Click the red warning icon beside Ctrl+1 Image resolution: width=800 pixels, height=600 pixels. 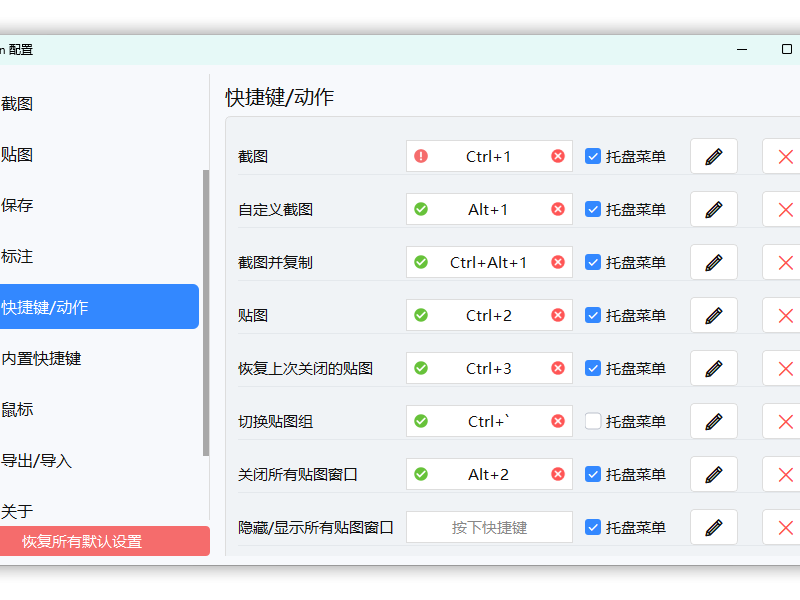[421, 156]
